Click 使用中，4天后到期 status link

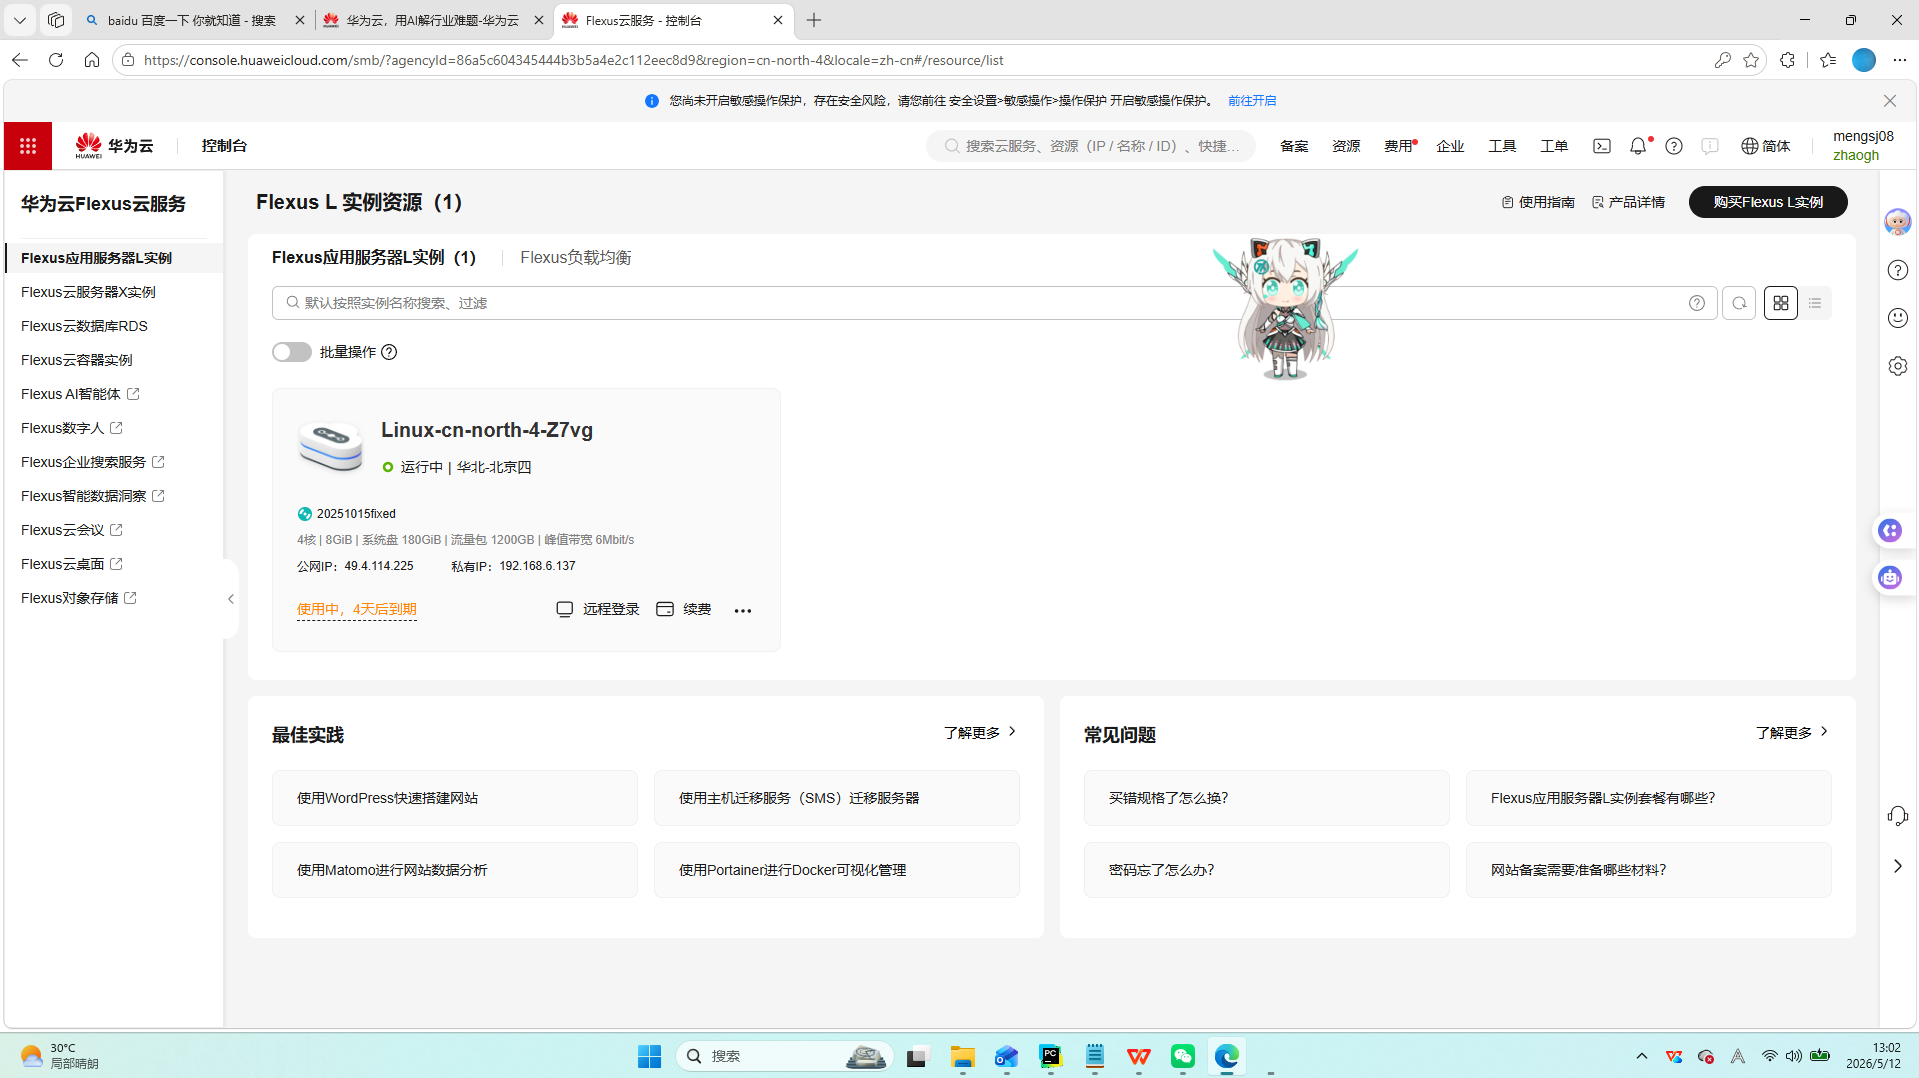(356, 610)
